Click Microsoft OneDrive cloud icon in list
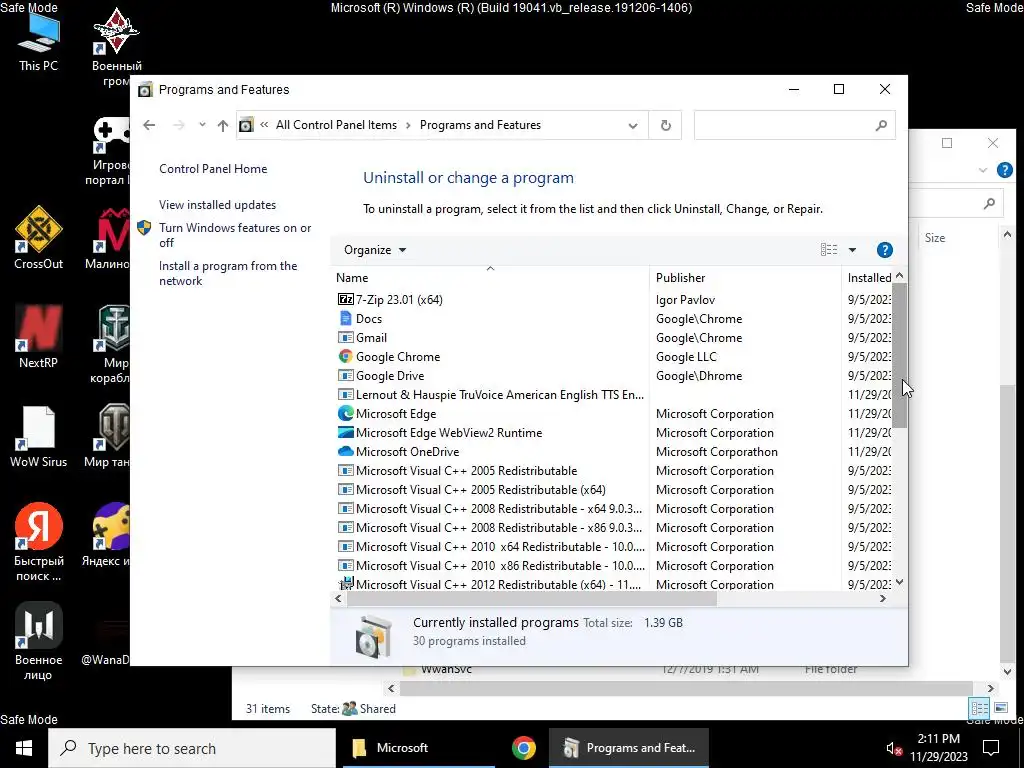 [345, 451]
